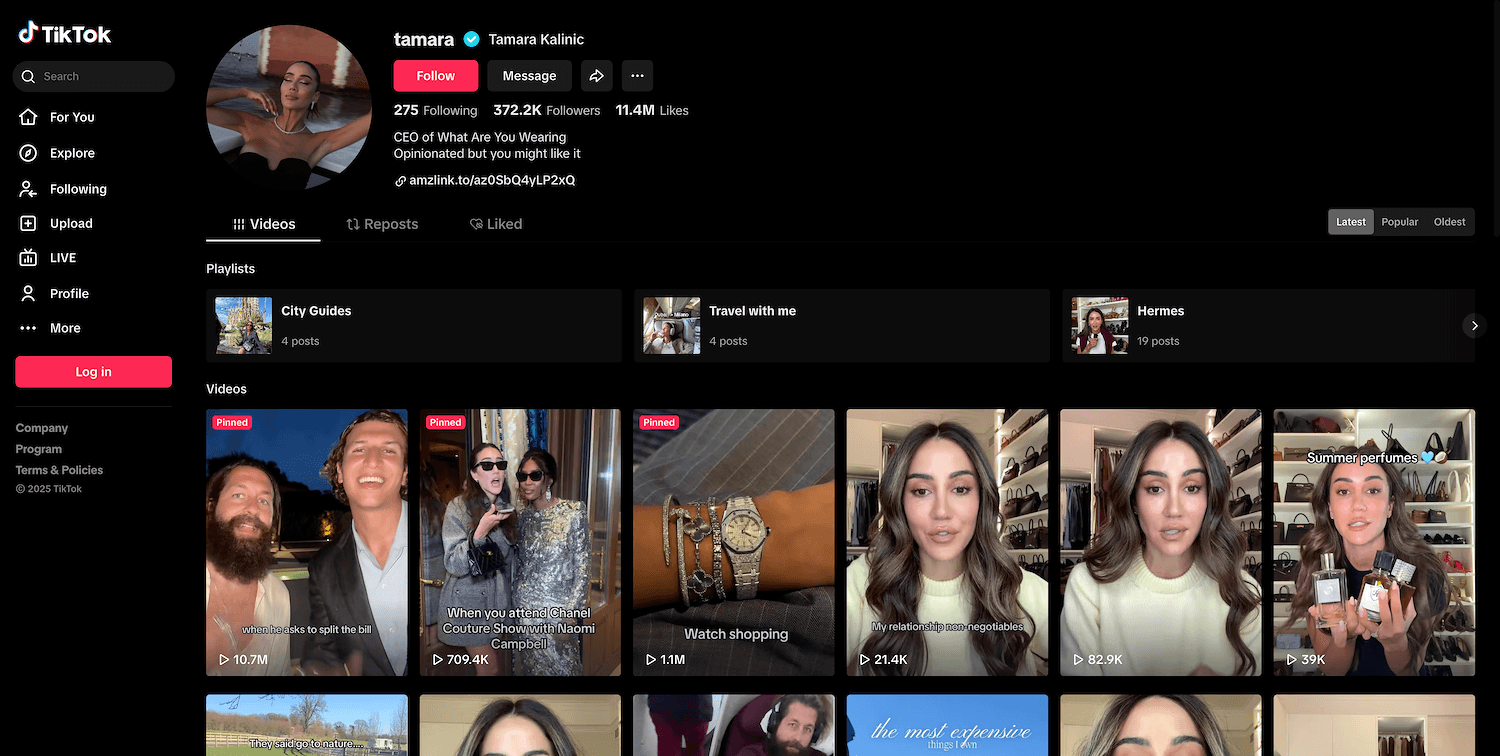1500x756 pixels.
Task: Sort videos by Latest
Action: 1350,222
